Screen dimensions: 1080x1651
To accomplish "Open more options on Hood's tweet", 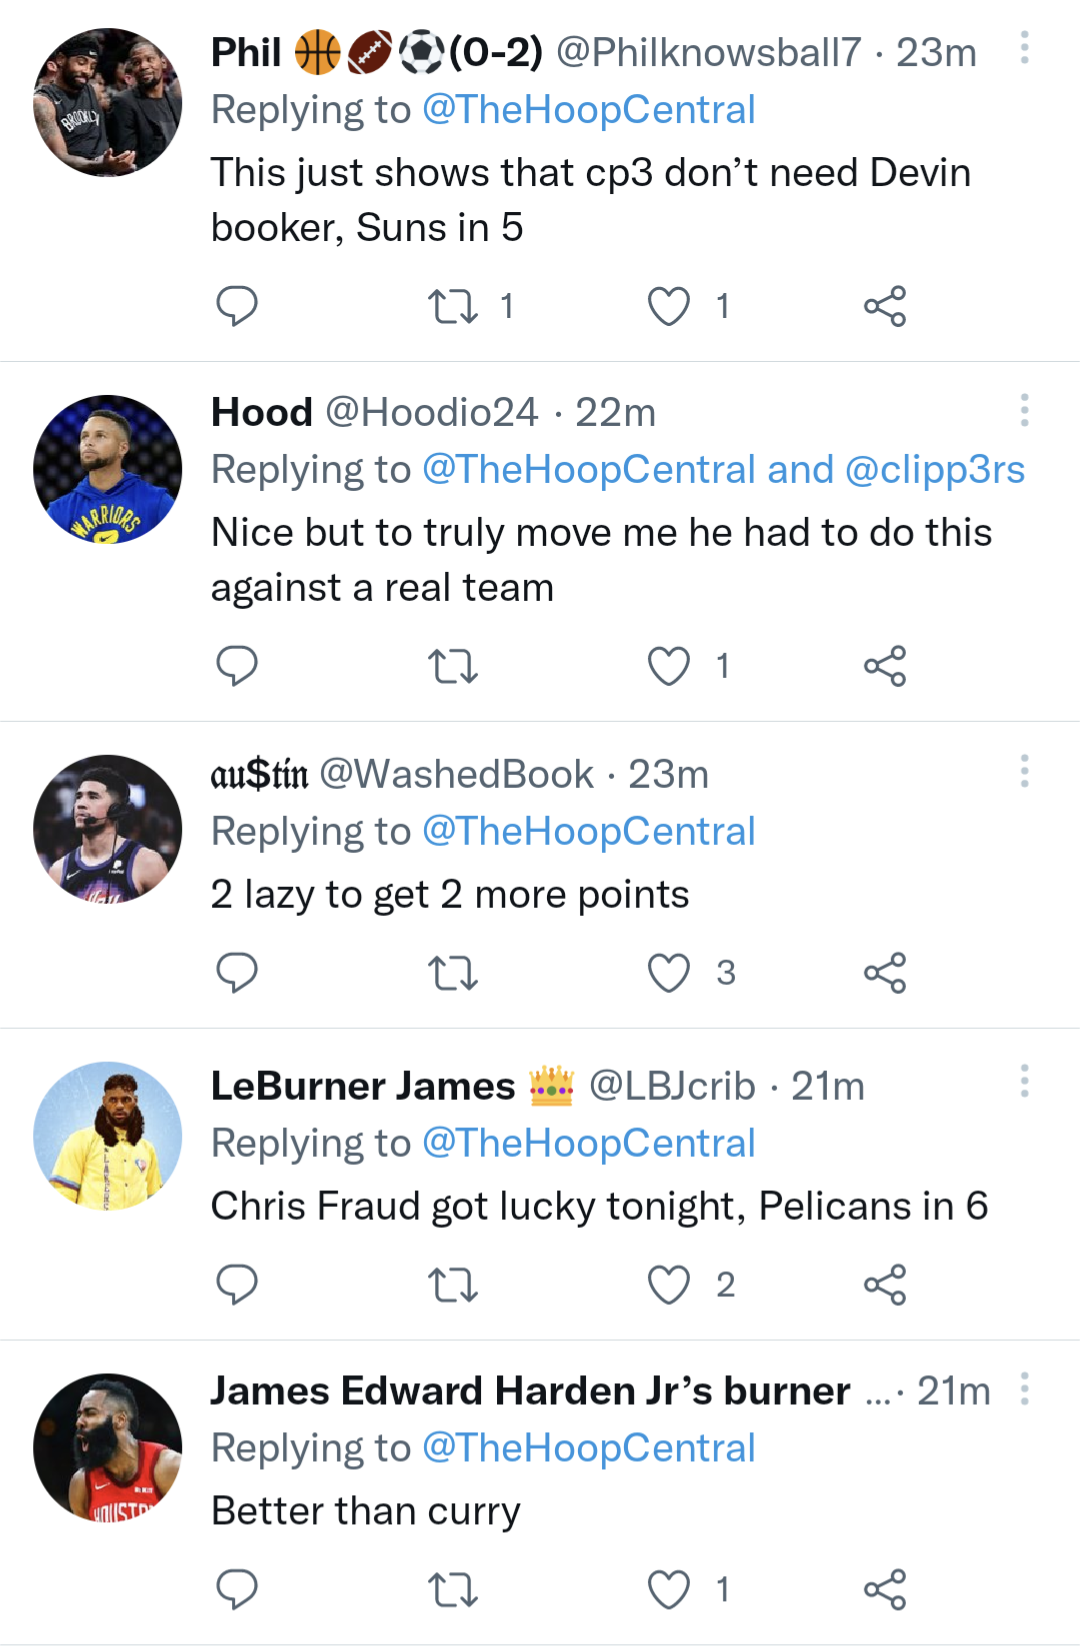I will coord(1024,410).
